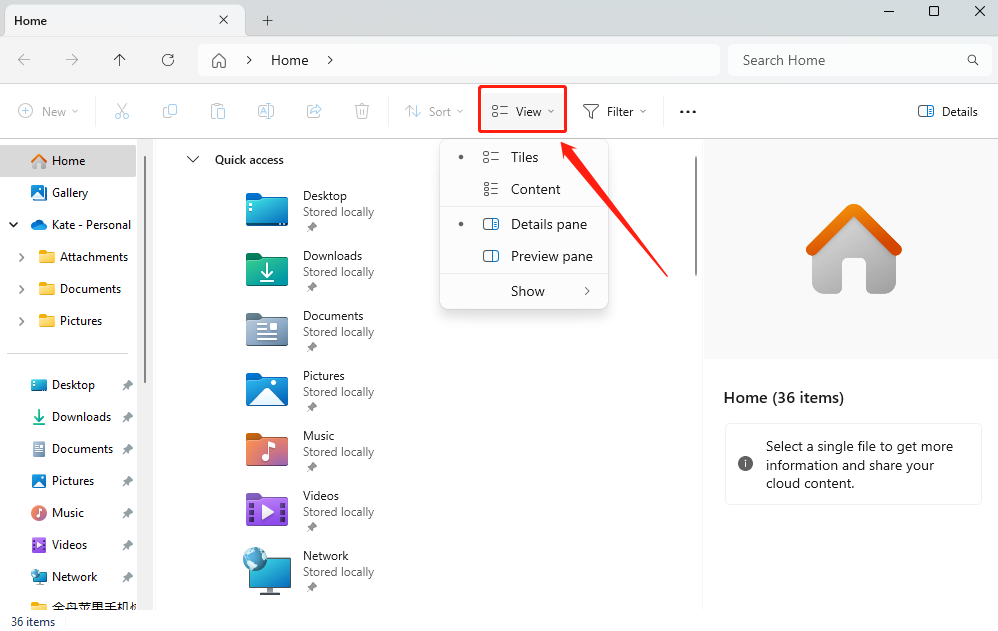Click the Search Home input field

[x=850, y=60]
